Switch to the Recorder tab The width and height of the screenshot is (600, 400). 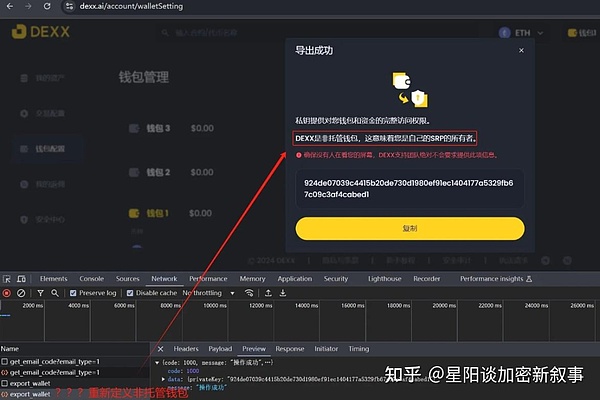pos(427,279)
